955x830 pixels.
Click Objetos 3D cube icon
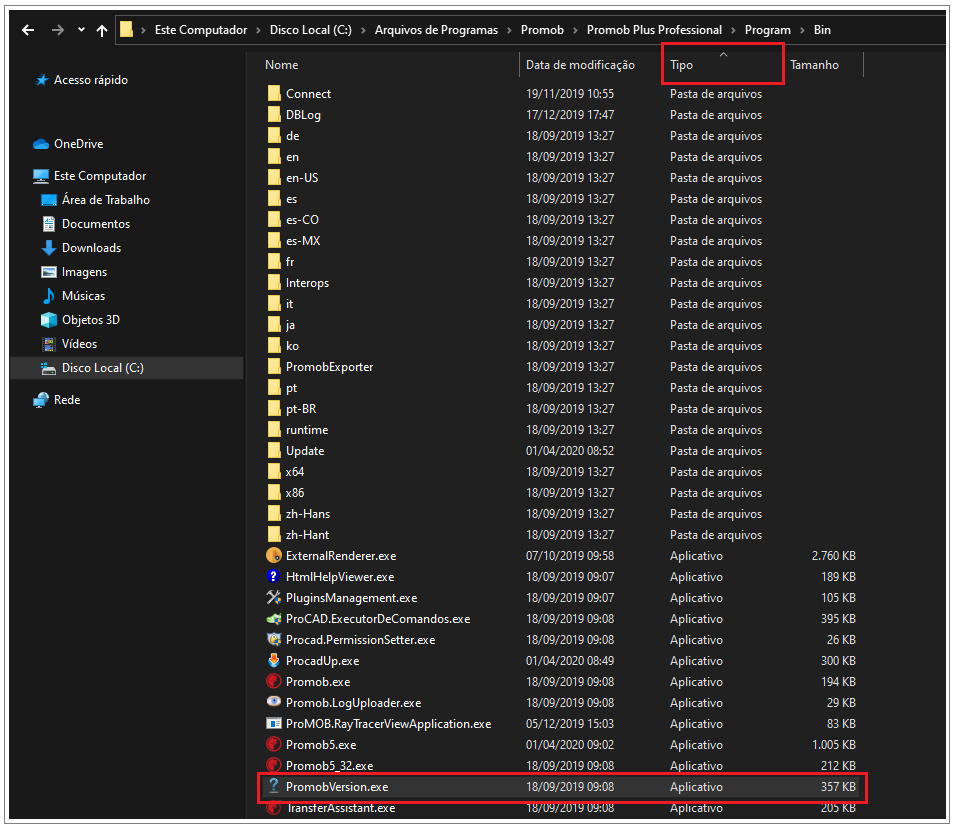pos(49,320)
